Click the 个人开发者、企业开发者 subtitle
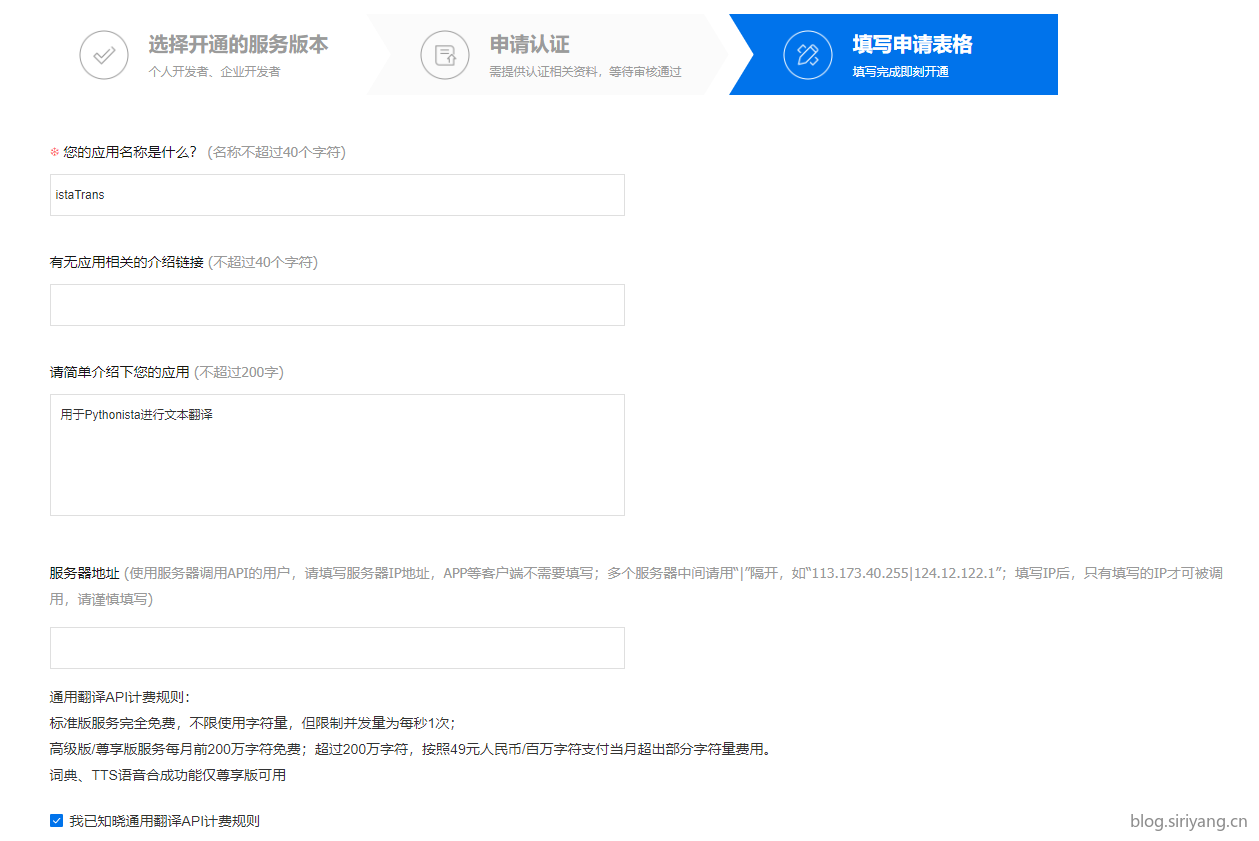Image resolution: width=1259 pixels, height=841 pixels. [x=214, y=72]
